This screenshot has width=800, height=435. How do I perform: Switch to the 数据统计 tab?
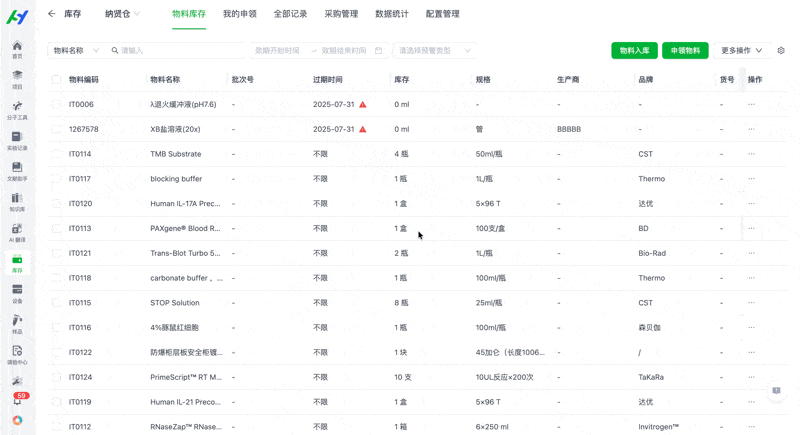[391, 14]
